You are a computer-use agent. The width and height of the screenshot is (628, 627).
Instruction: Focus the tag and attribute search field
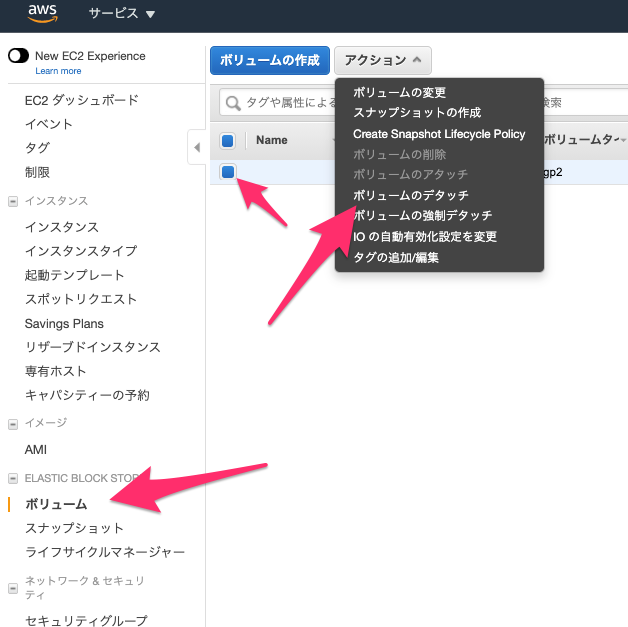(424, 102)
